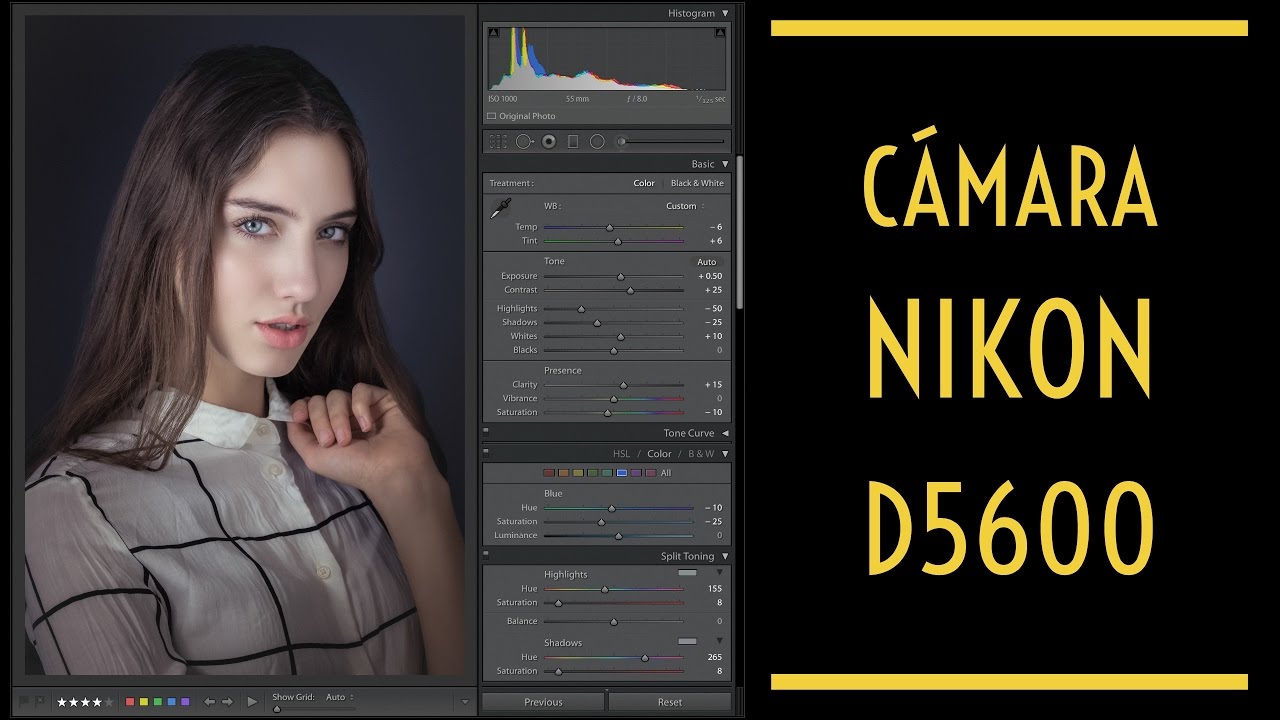The image size is (1280, 720).
Task: Collapse the Split Toning panel
Action: [725, 556]
